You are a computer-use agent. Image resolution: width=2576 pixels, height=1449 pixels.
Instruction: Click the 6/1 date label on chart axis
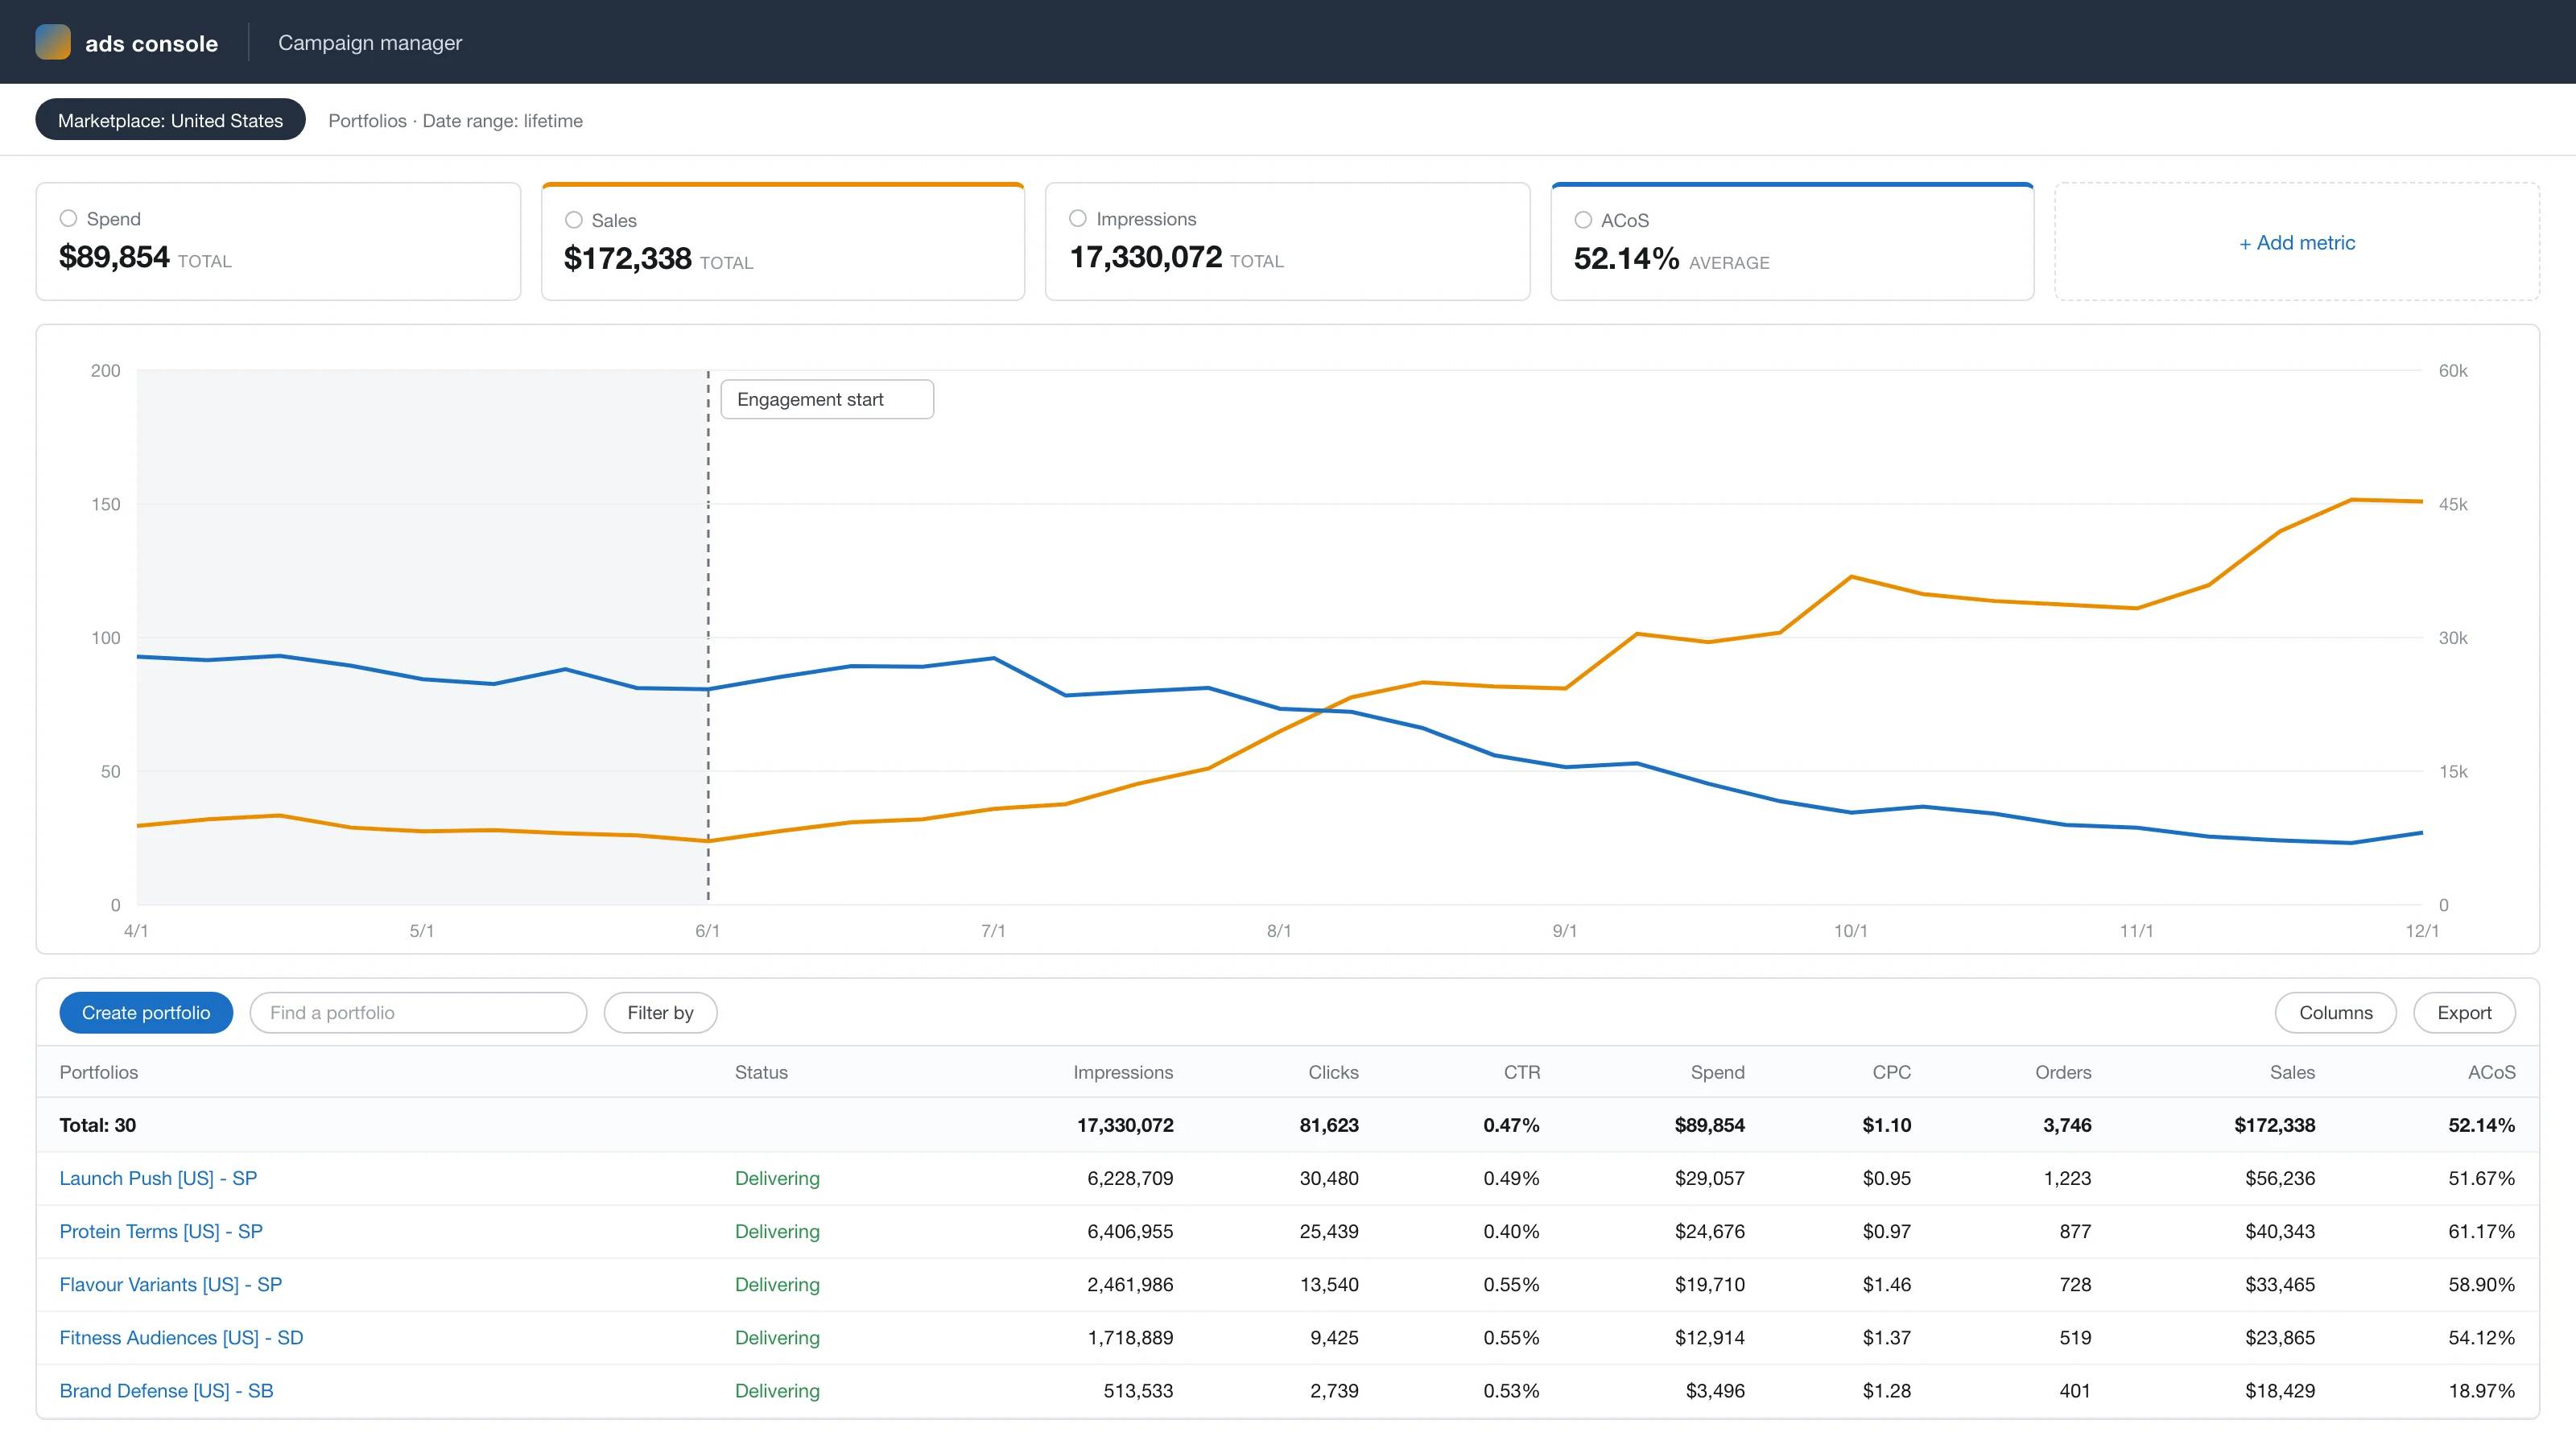(x=707, y=931)
